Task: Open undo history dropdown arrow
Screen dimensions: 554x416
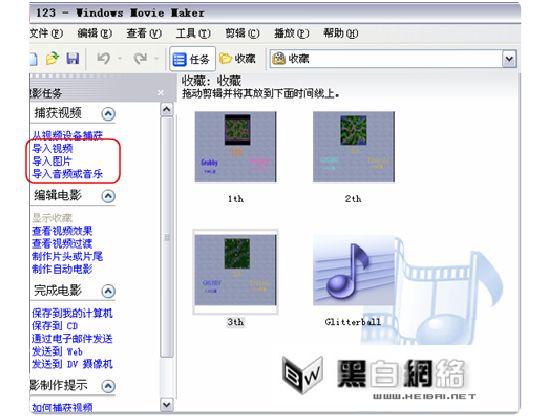Action: click(120, 59)
